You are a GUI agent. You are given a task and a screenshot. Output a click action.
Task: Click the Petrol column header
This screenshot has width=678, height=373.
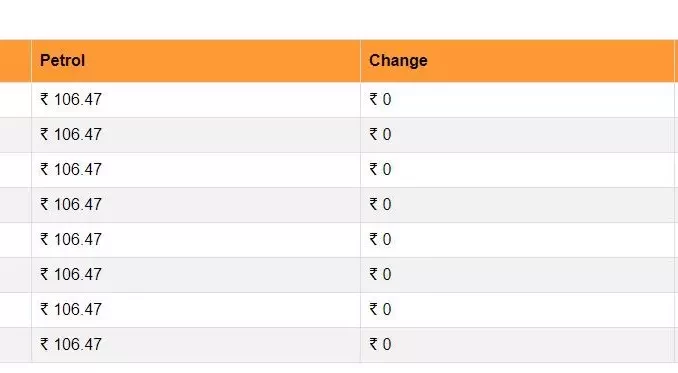[196, 61]
